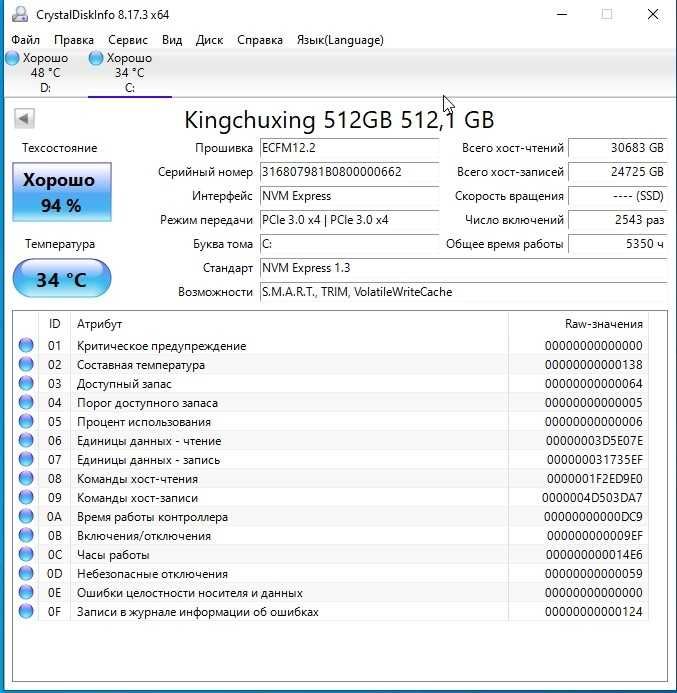Click power-on hours value 5350 ч
This screenshot has width=677, height=693.
coord(617,244)
